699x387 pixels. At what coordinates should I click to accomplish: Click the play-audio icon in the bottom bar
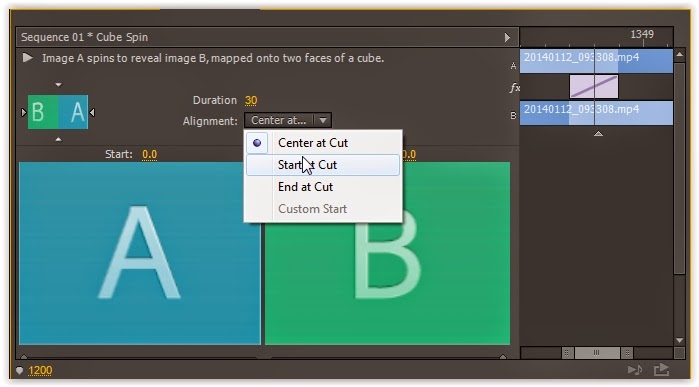tap(635, 370)
